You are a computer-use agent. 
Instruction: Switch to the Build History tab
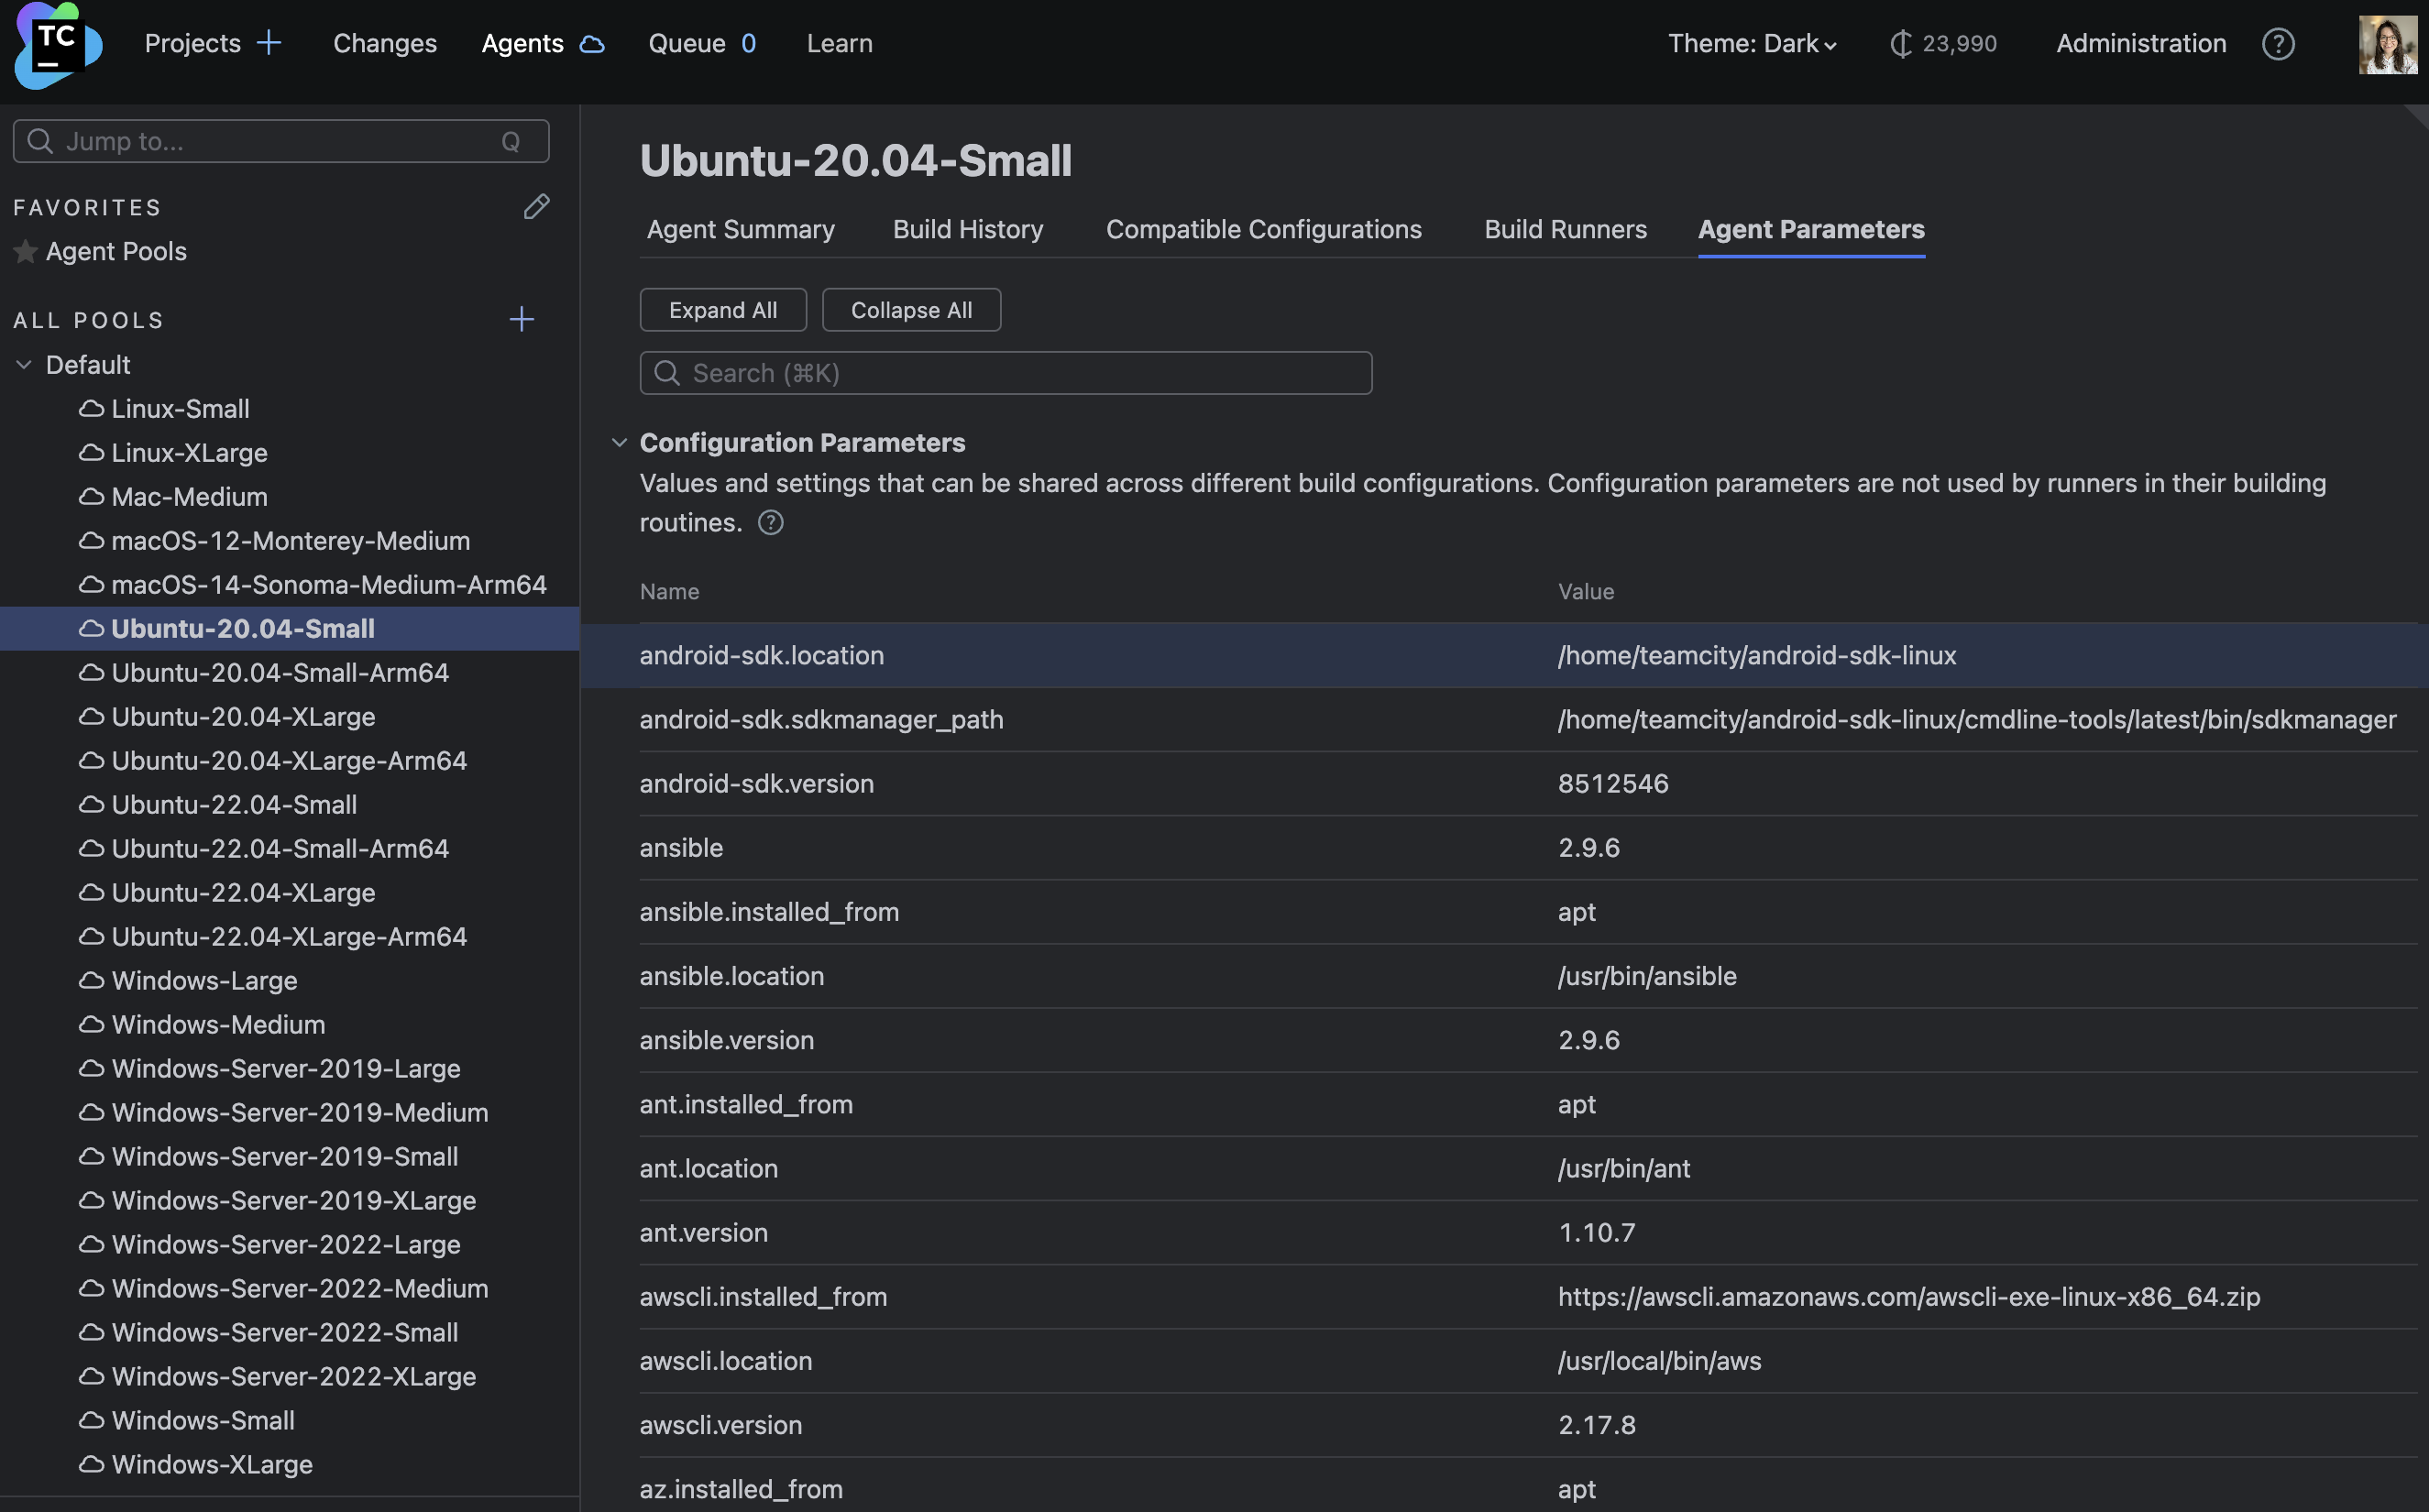pos(966,229)
